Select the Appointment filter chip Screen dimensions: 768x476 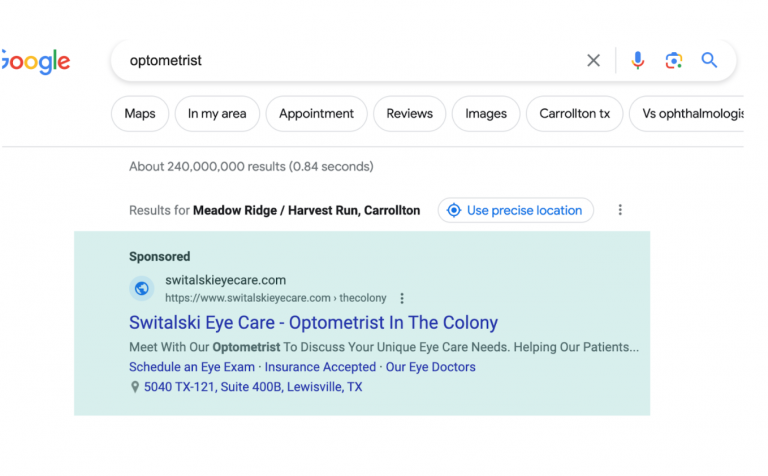point(316,114)
